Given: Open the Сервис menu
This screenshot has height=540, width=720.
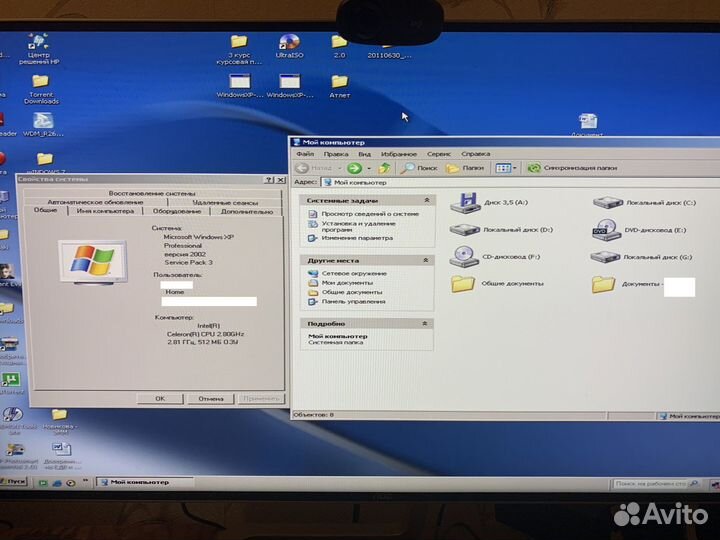Looking at the screenshot, I should click(x=439, y=154).
